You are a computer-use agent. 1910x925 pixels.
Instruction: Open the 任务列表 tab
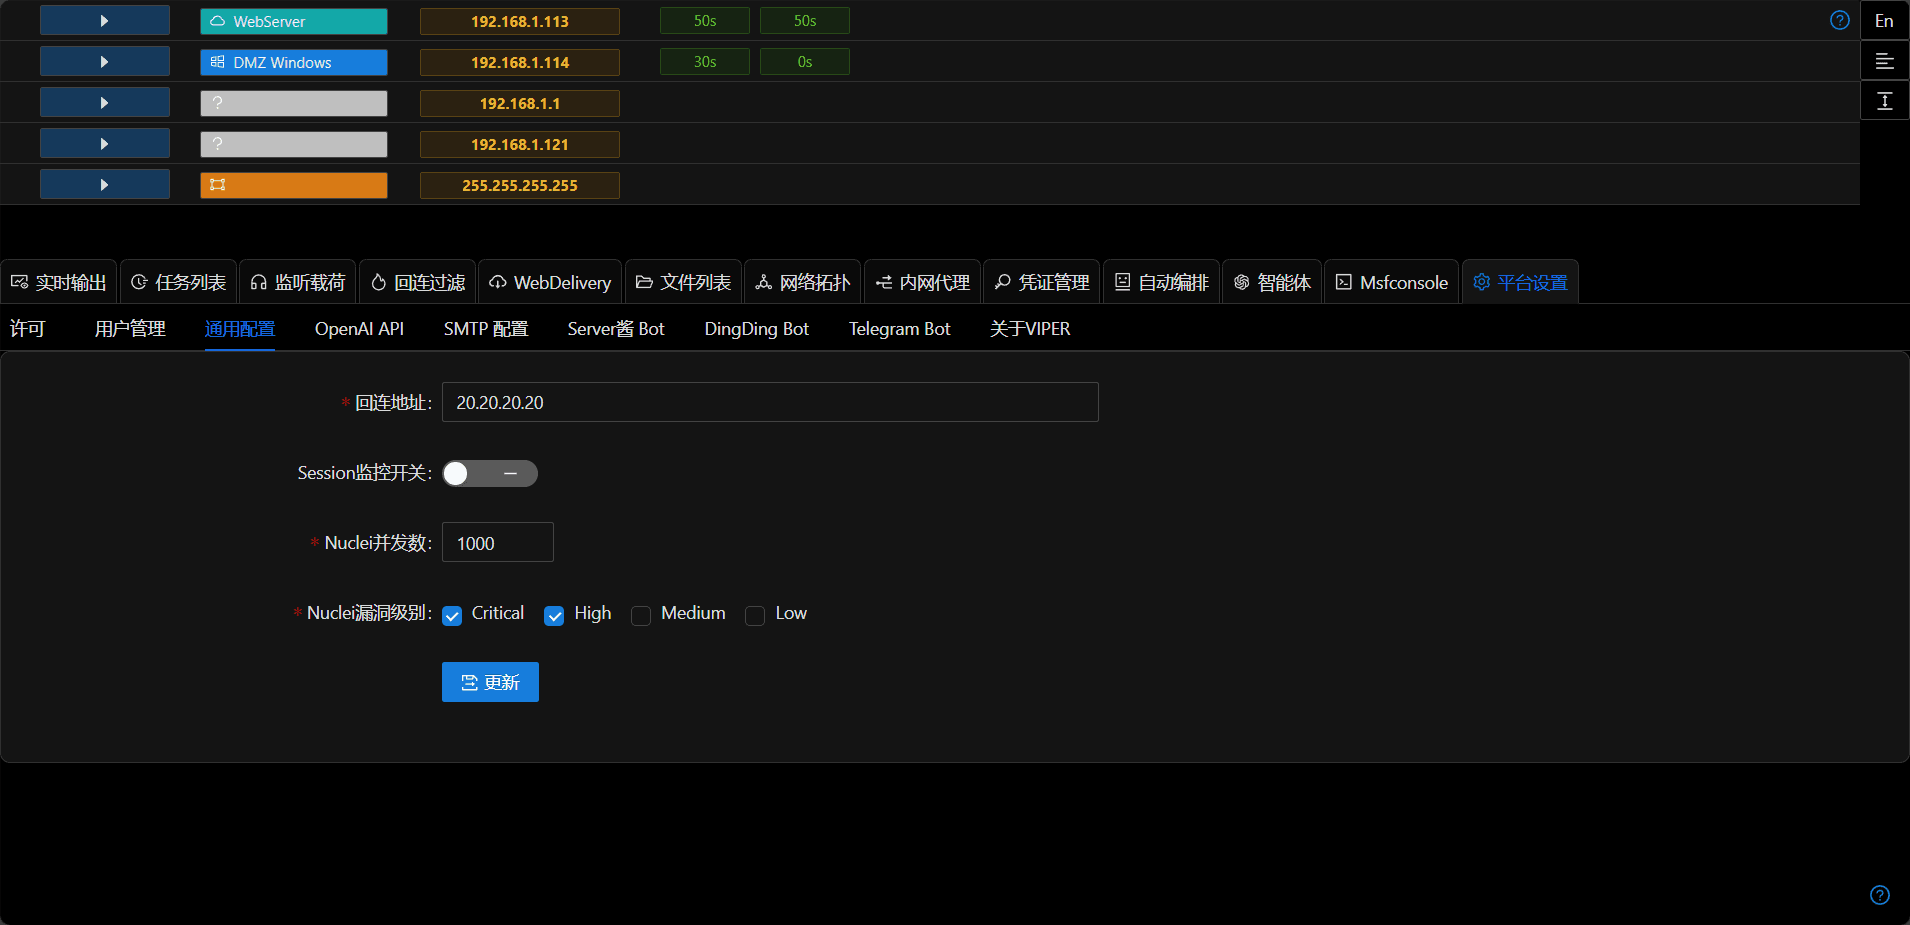point(179,282)
